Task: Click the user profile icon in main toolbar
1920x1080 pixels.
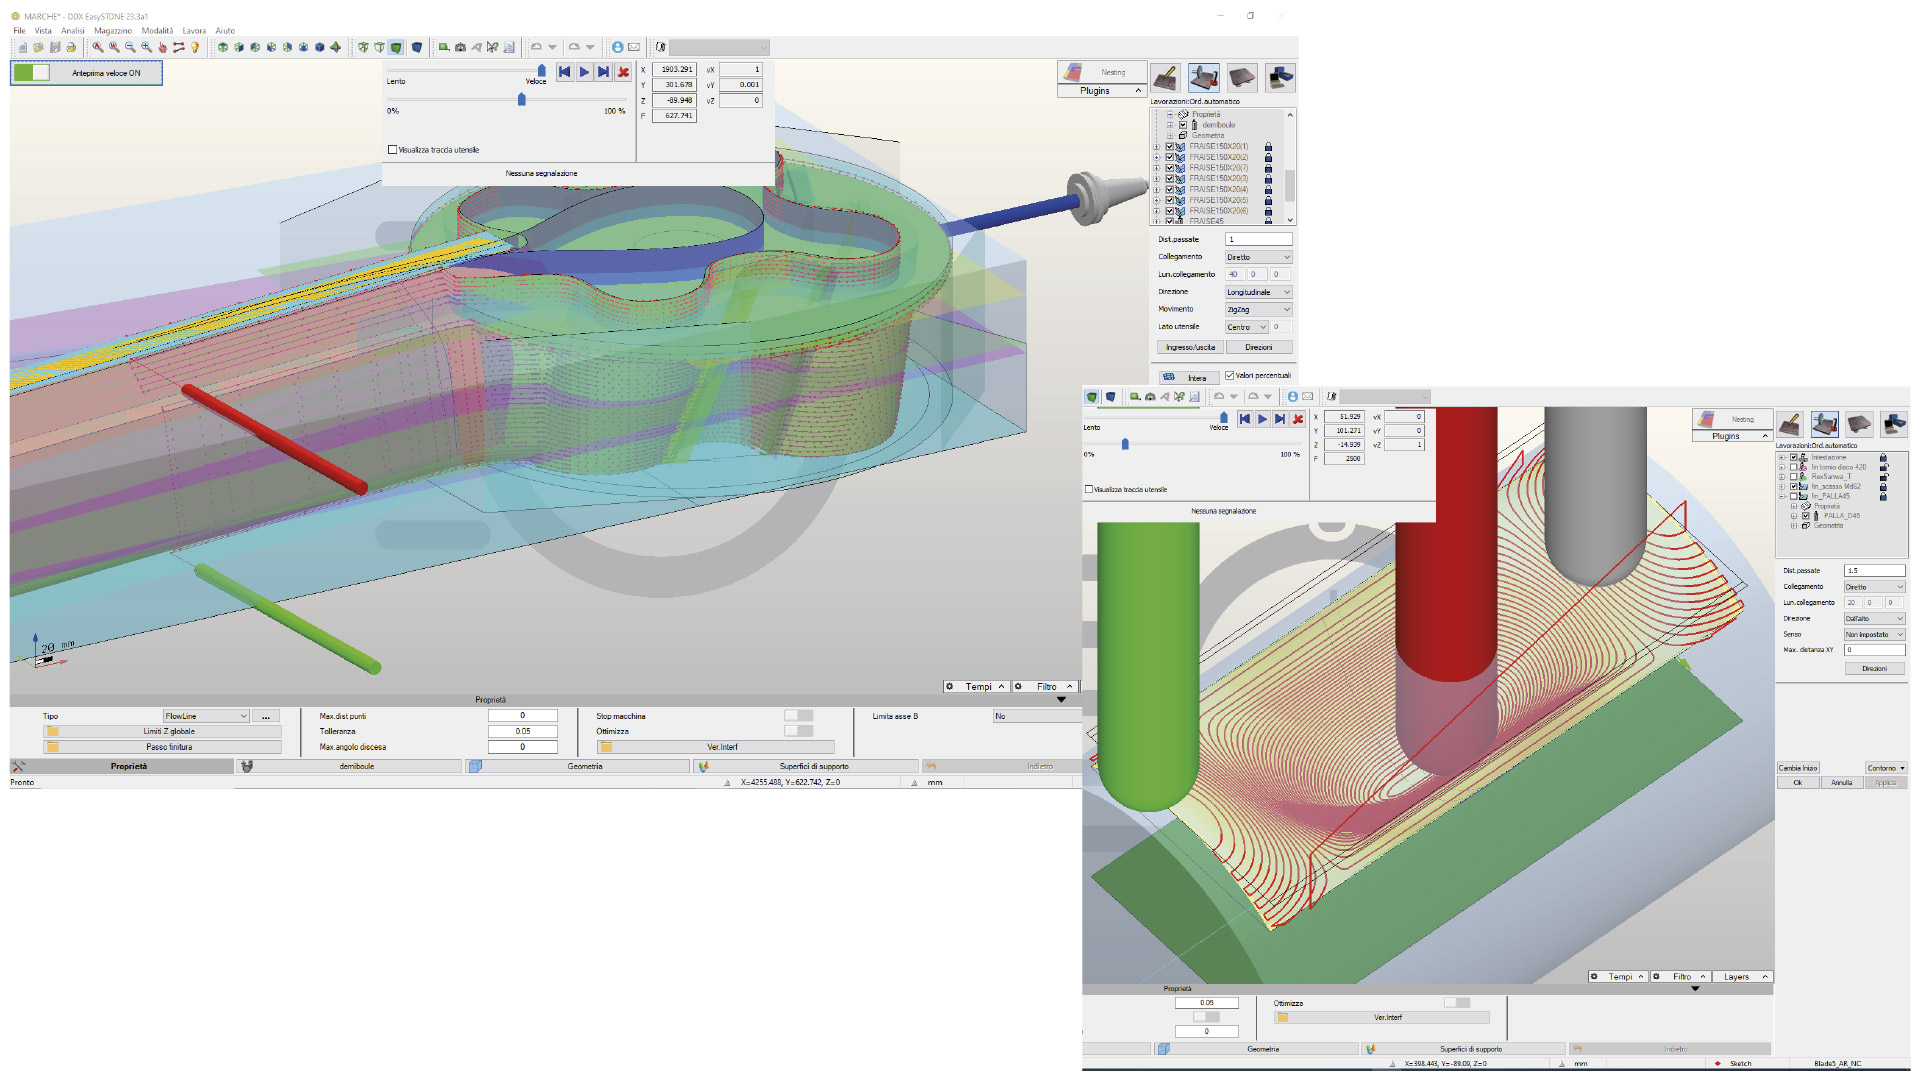Action: 617,47
